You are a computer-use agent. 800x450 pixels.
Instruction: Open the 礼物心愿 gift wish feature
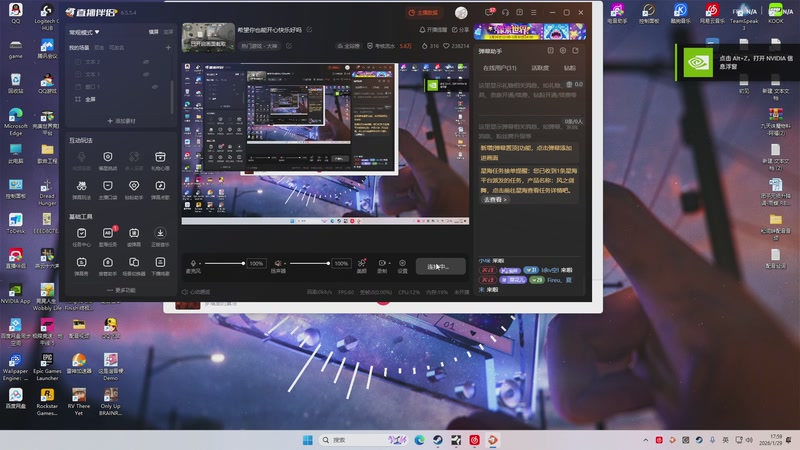(x=160, y=160)
